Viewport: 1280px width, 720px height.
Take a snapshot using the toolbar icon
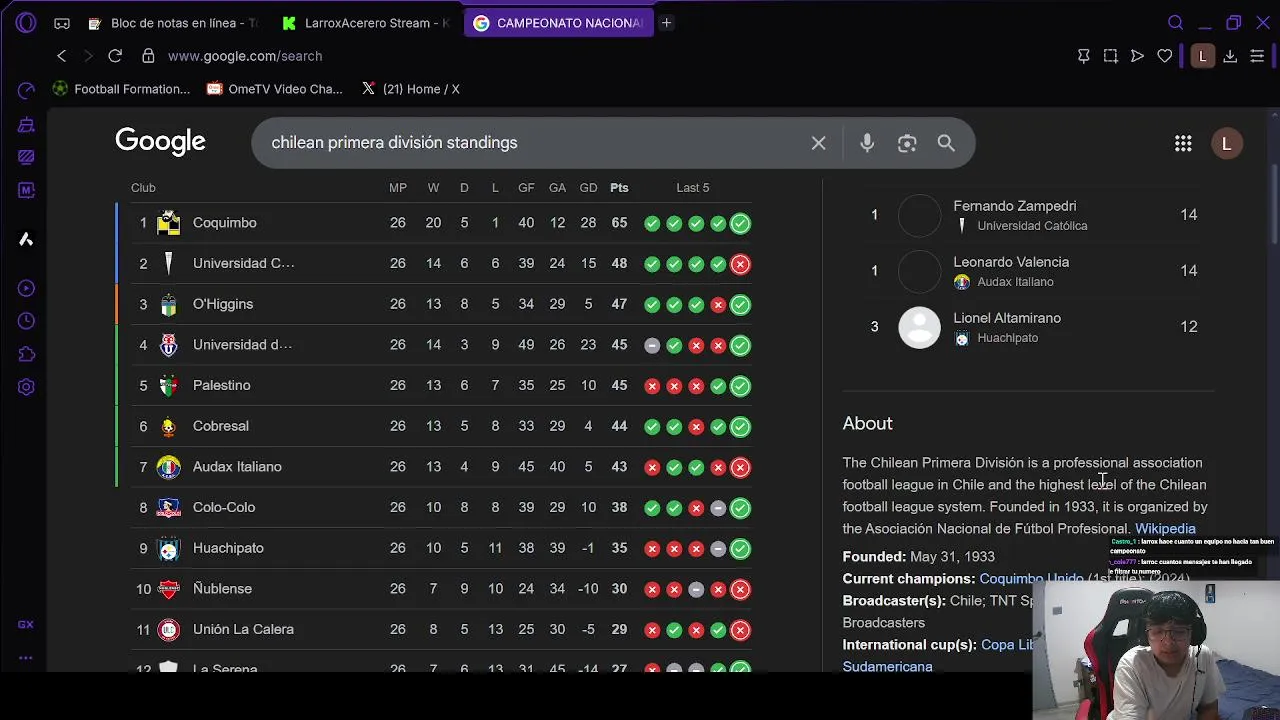pyautogui.click(x=1110, y=56)
